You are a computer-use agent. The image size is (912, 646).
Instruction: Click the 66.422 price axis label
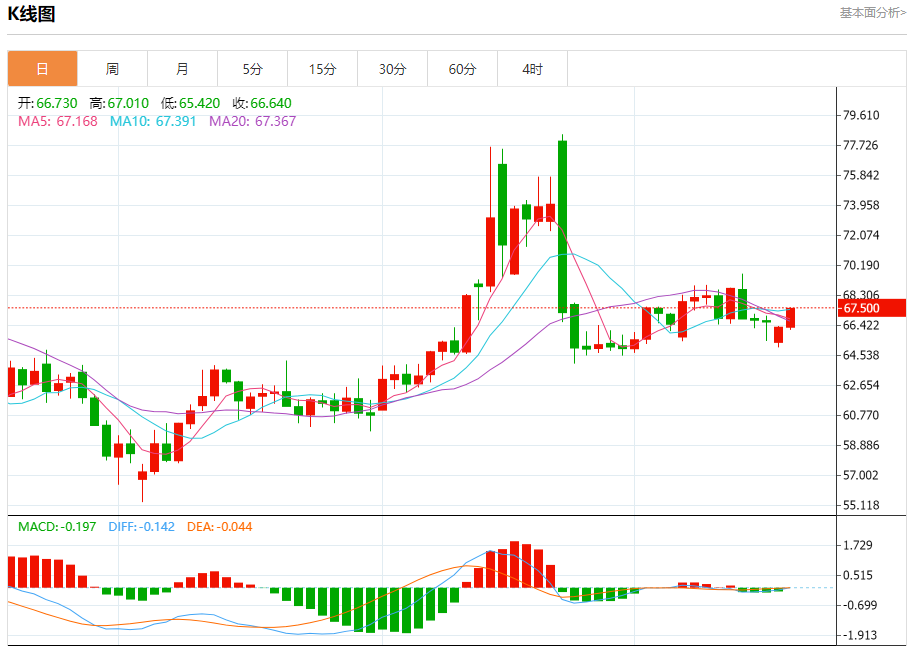click(x=861, y=325)
